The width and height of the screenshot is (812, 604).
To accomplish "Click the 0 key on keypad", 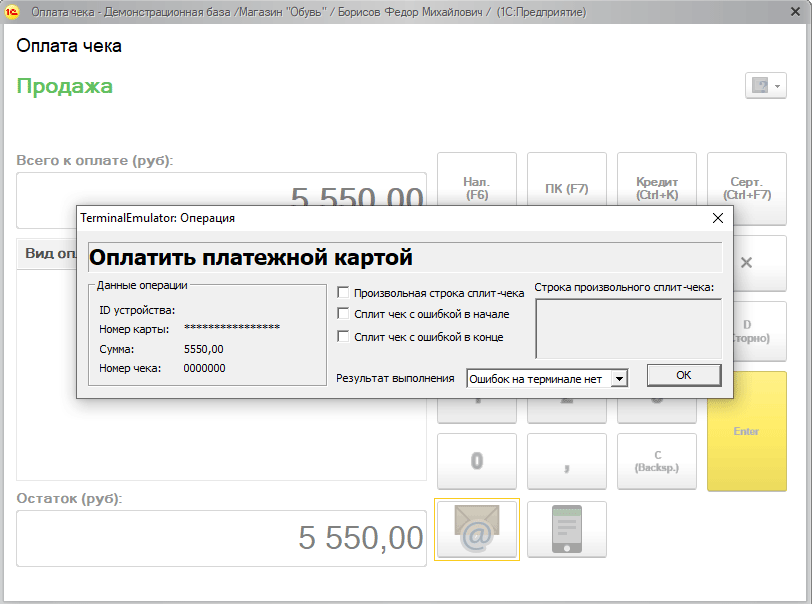I will point(477,461).
